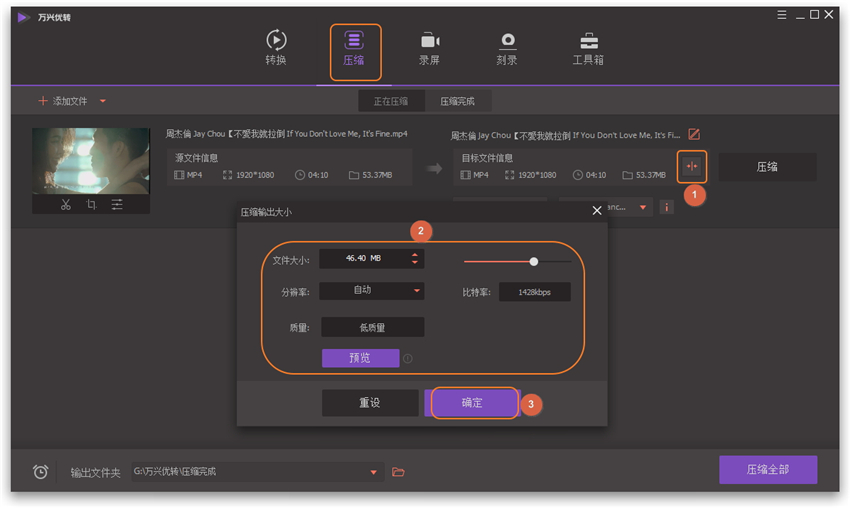The image size is (850, 508).
Task: Click the compress settings icon beside target file info
Action: click(x=691, y=166)
